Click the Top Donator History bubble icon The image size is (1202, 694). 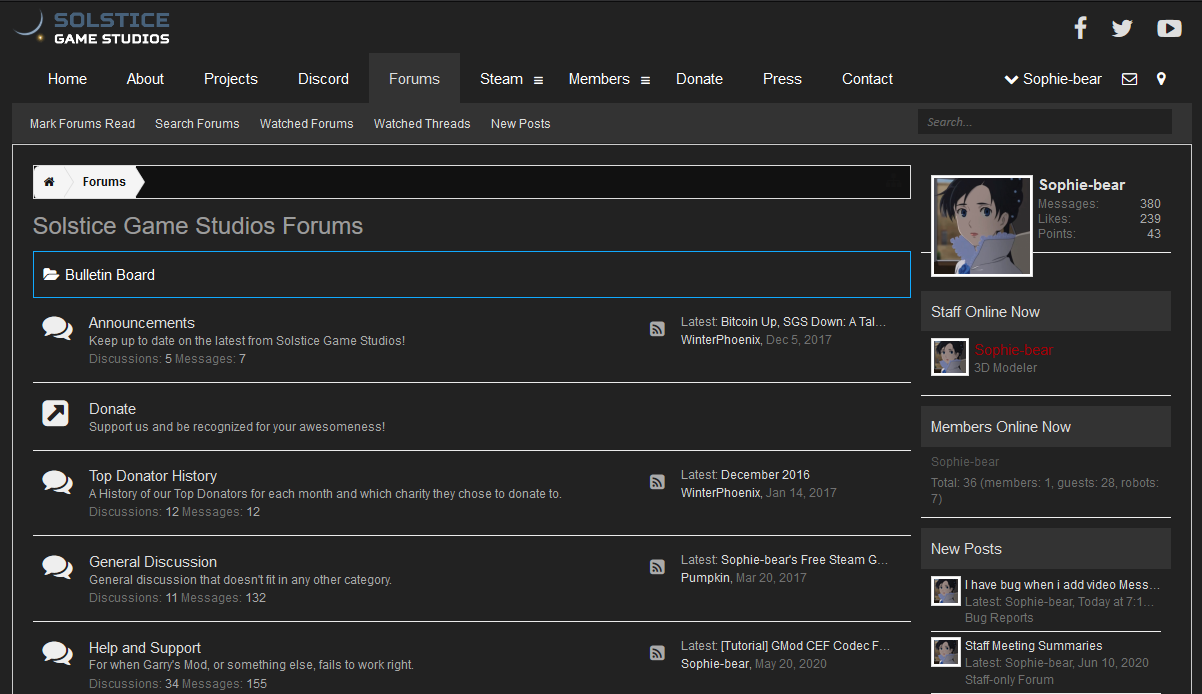(x=57, y=481)
